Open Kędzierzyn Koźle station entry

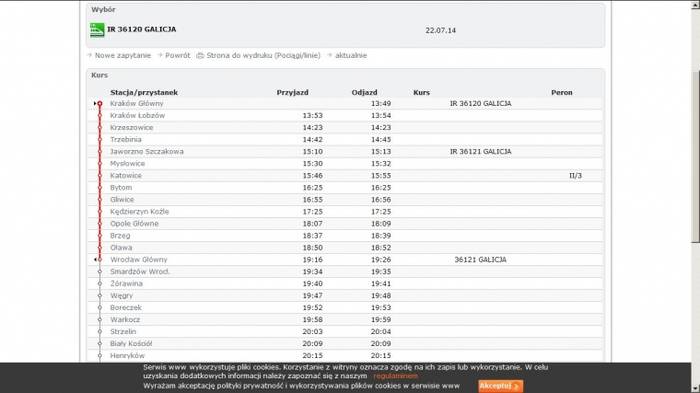(139, 212)
